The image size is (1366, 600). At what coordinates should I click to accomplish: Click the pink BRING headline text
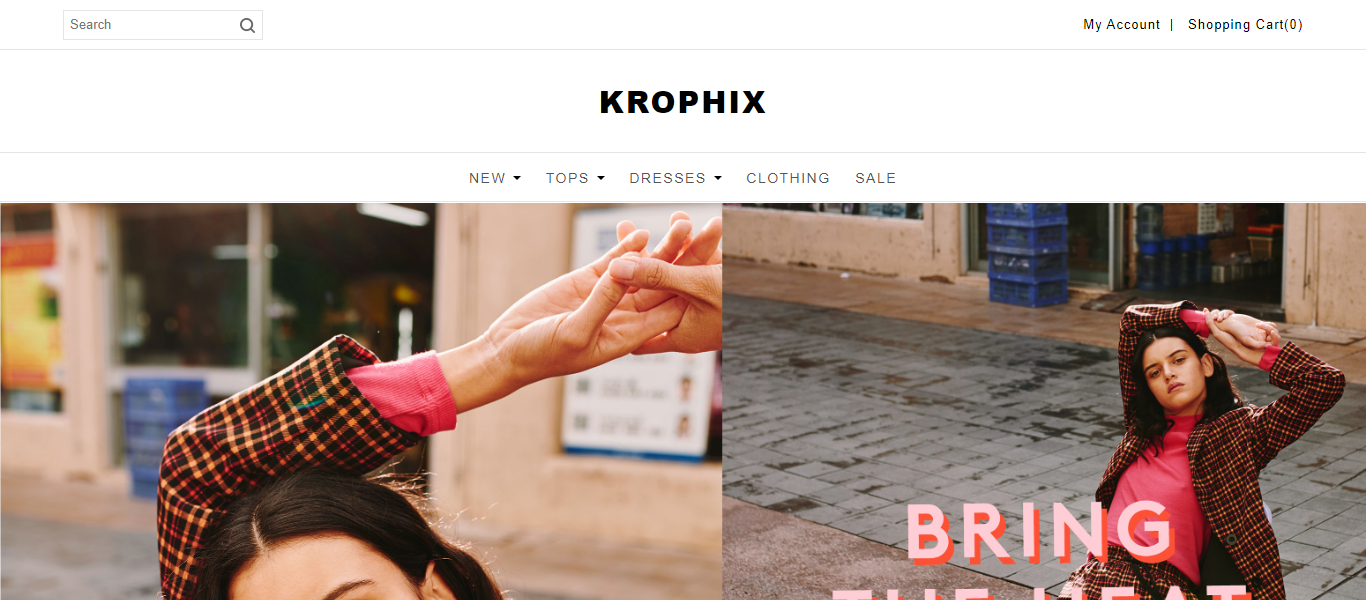(x=1040, y=532)
